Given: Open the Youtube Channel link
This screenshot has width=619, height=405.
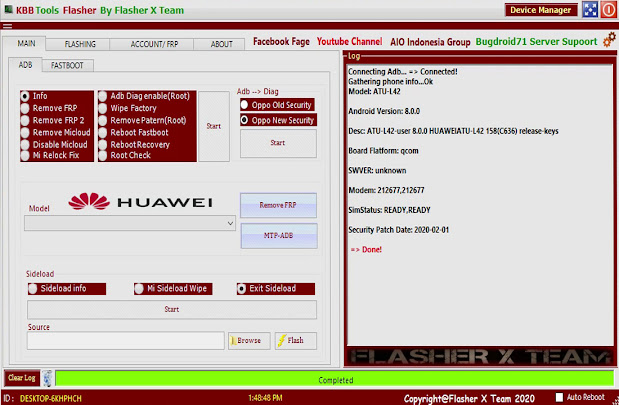Looking at the screenshot, I should click(x=349, y=41).
